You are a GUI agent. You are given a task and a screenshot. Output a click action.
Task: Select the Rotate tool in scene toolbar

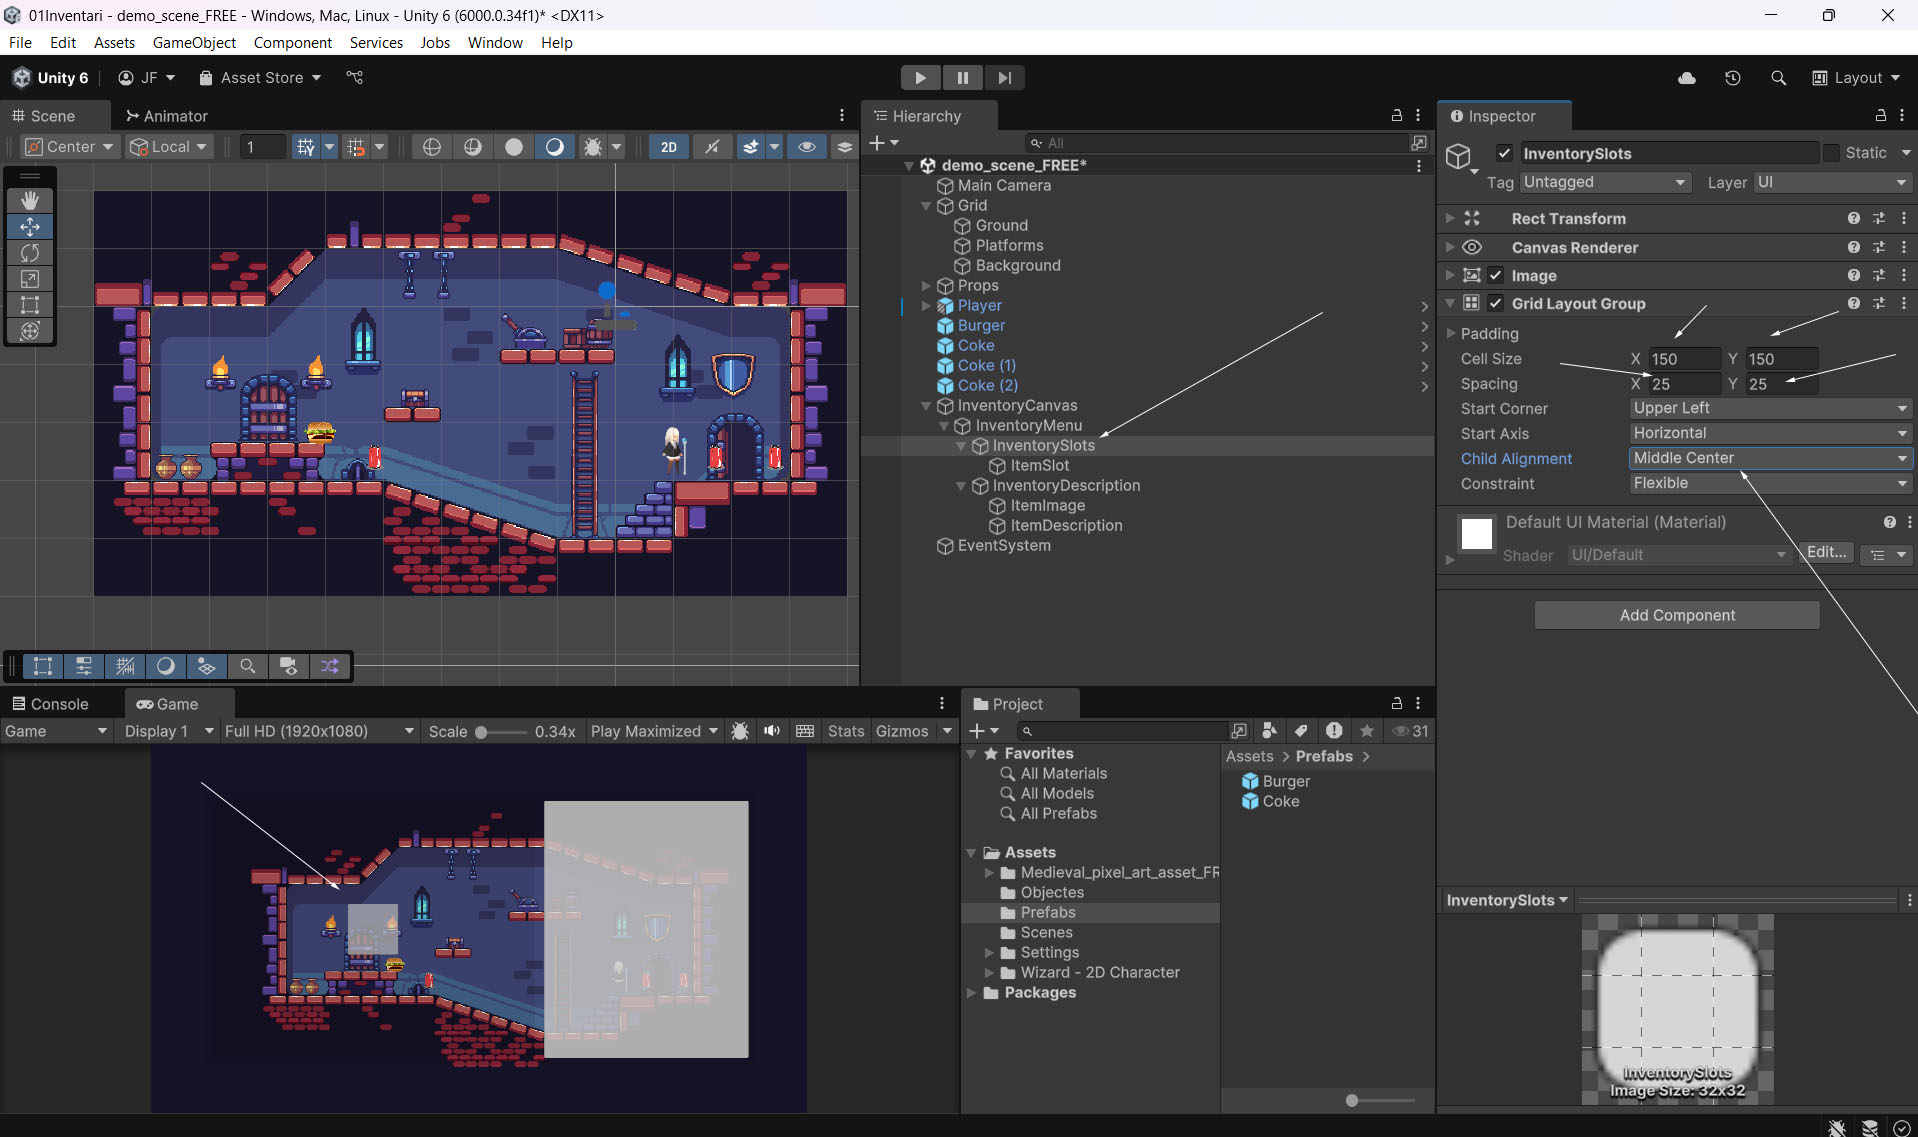[x=30, y=253]
